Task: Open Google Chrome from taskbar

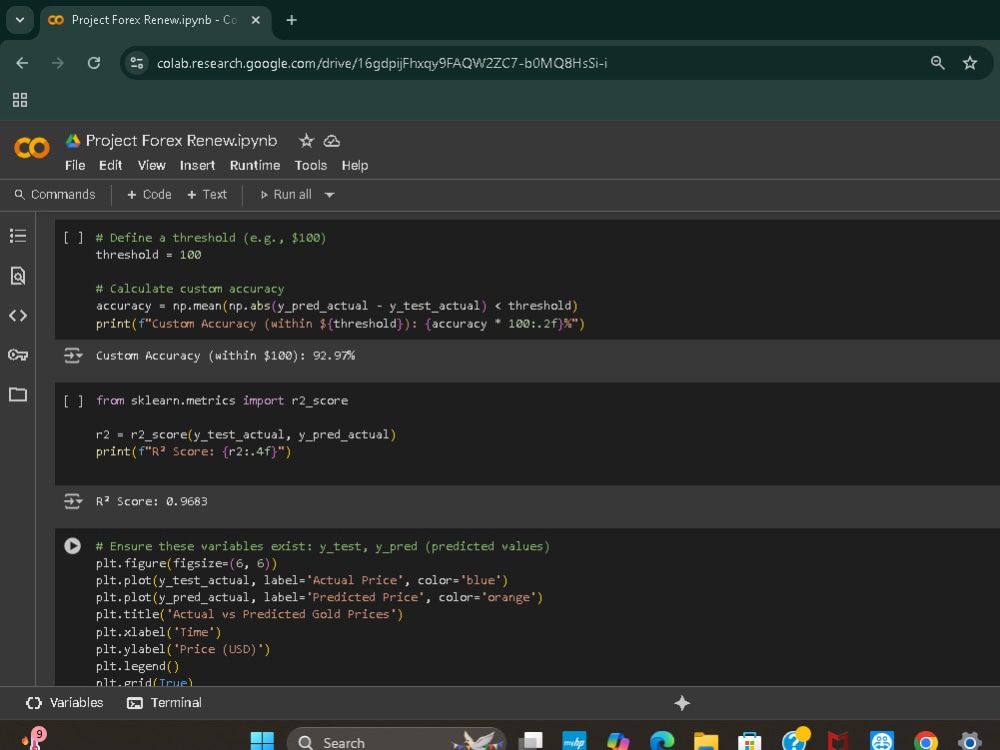Action: pyautogui.click(x=925, y=741)
